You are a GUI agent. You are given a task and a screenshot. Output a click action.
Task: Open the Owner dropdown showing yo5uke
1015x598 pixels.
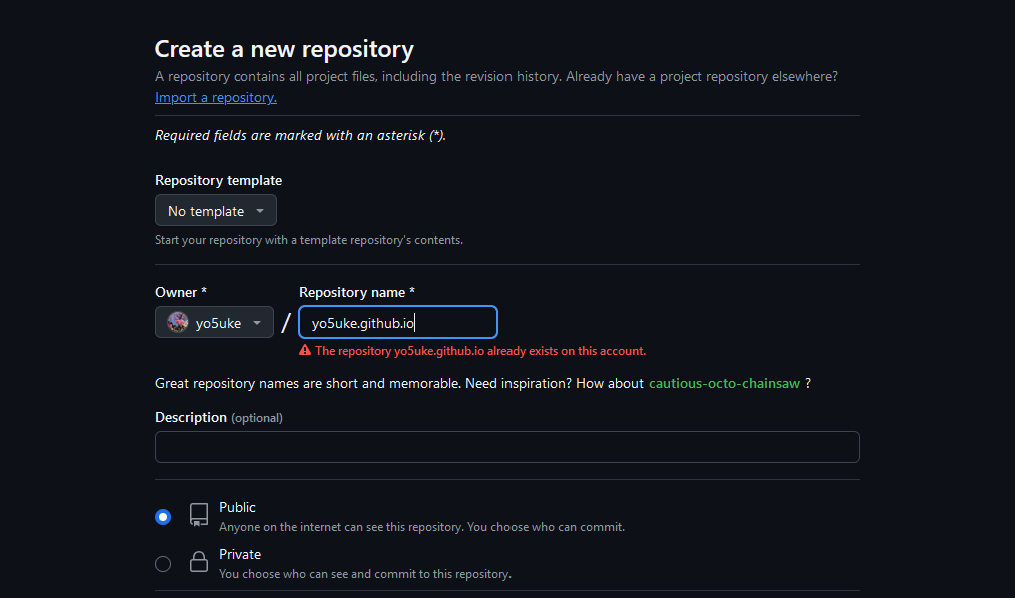click(x=214, y=322)
